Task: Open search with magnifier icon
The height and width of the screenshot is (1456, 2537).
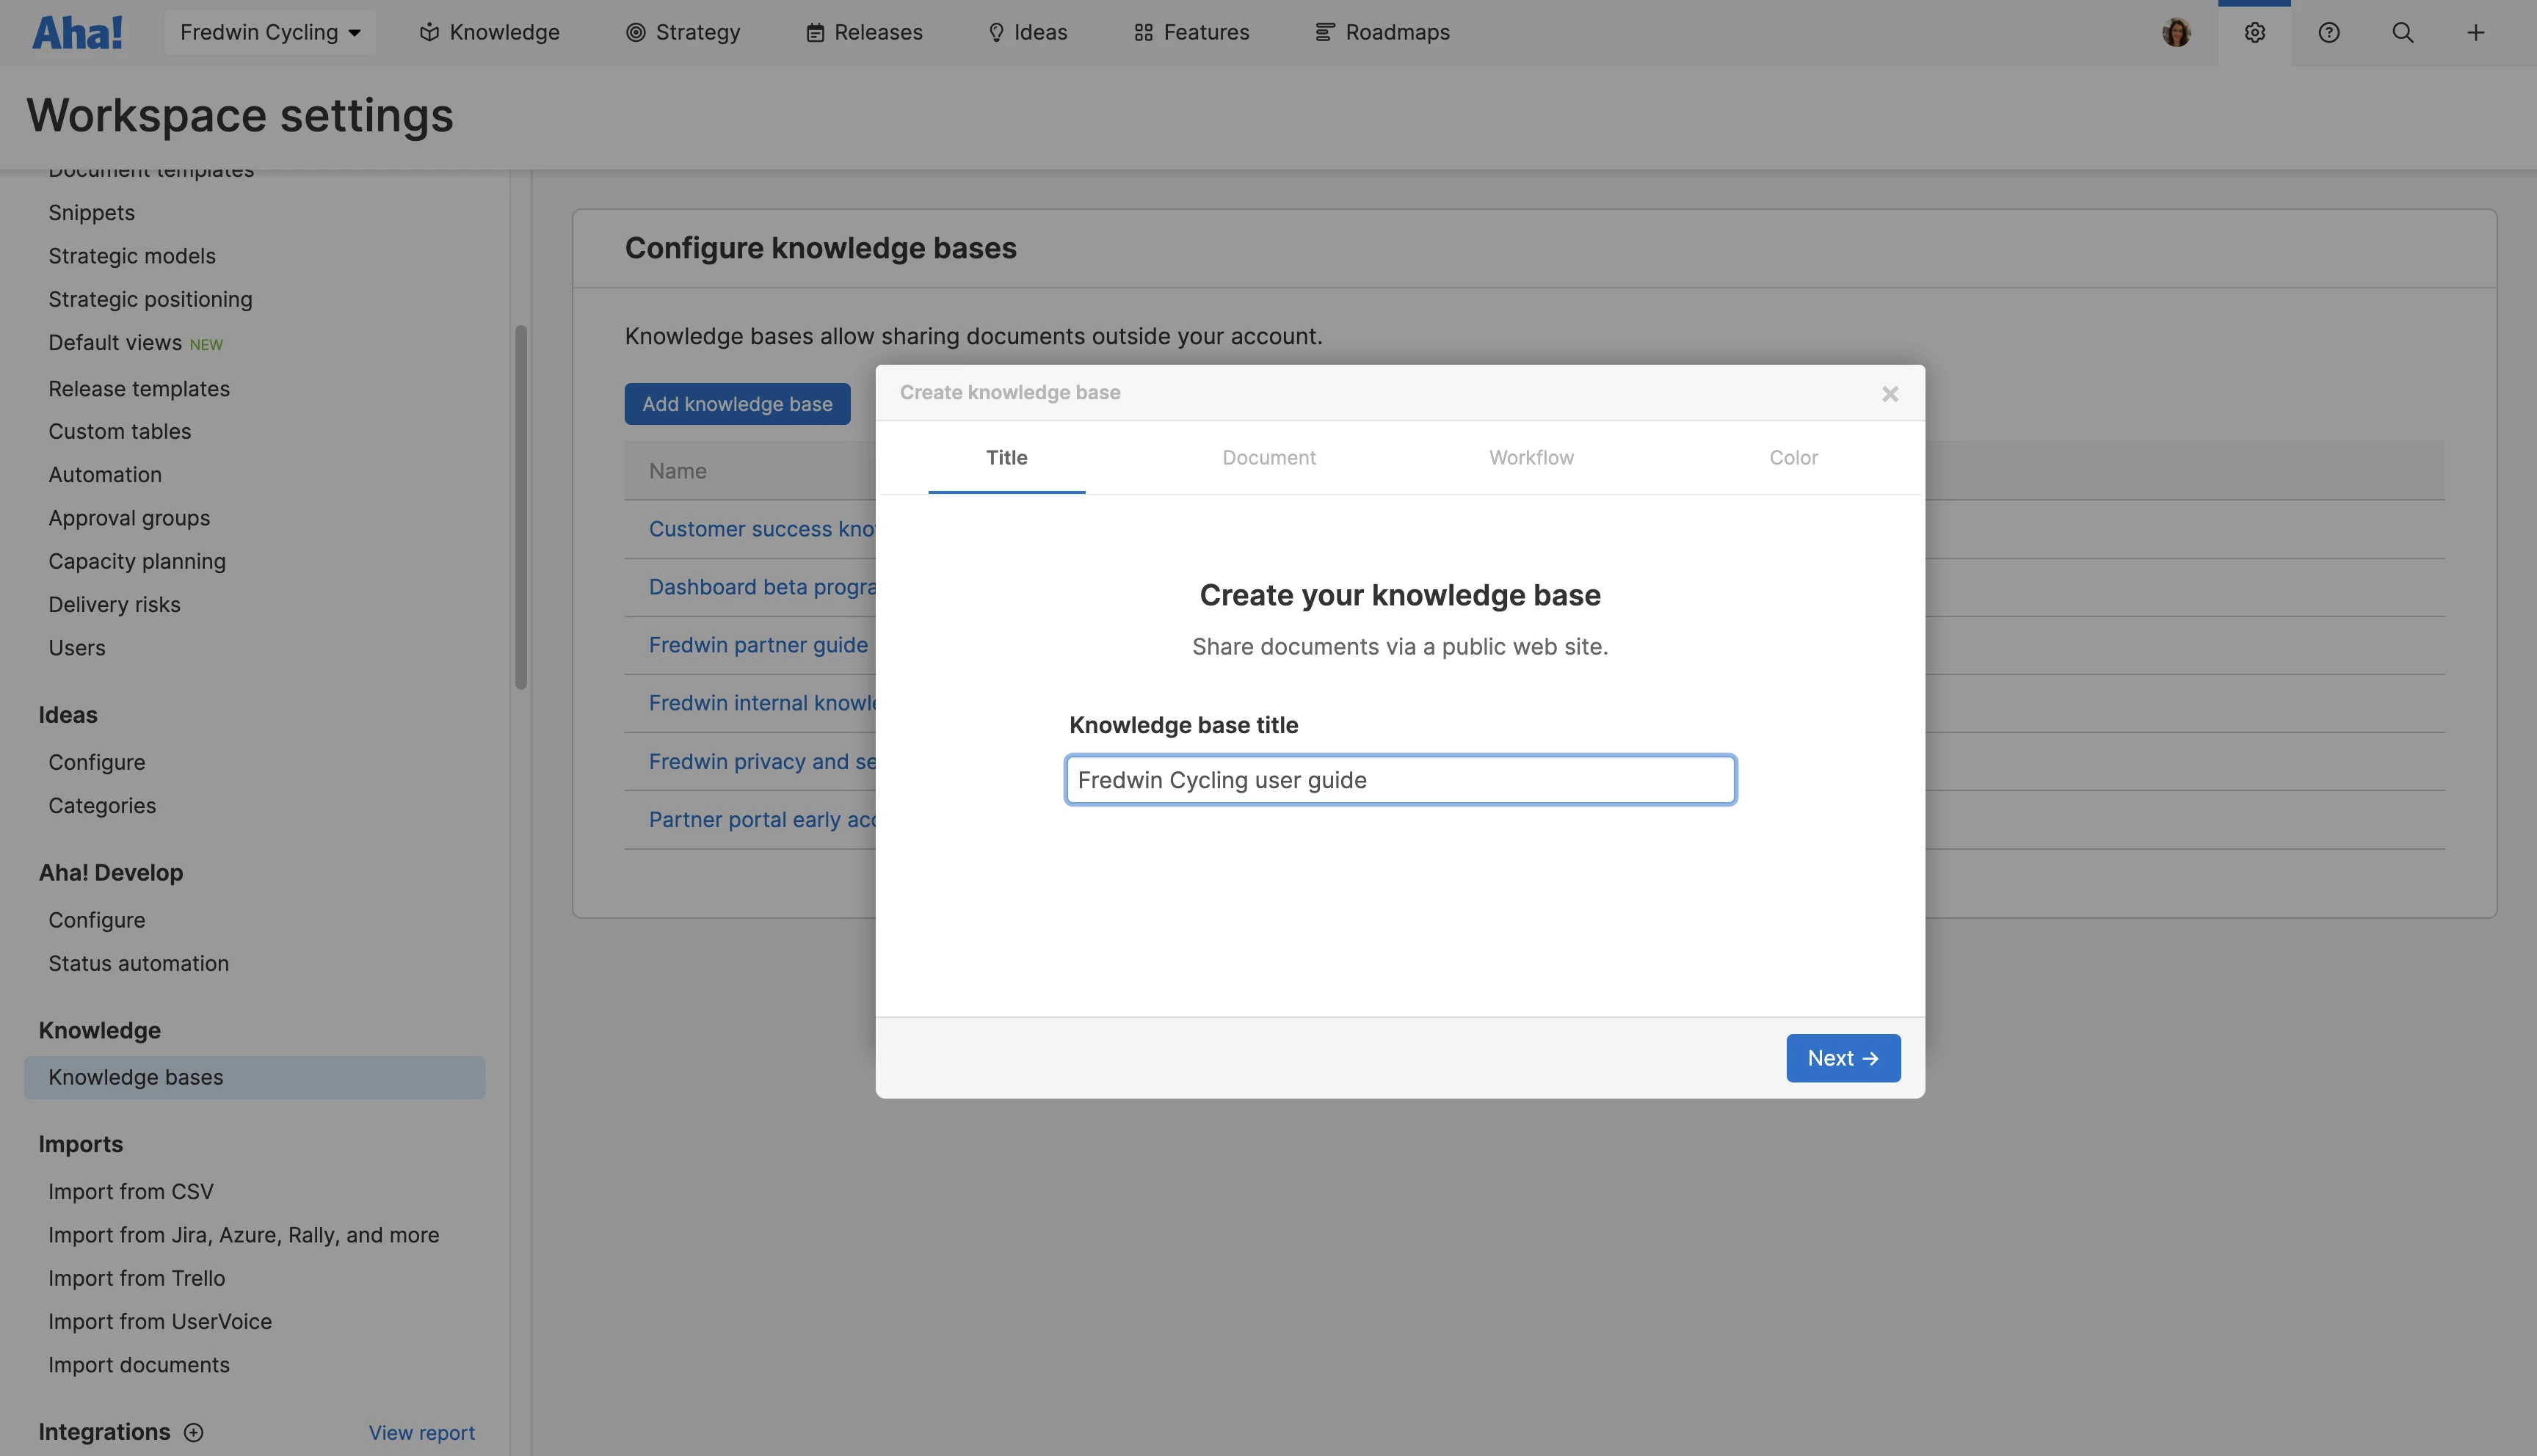Action: (2402, 32)
